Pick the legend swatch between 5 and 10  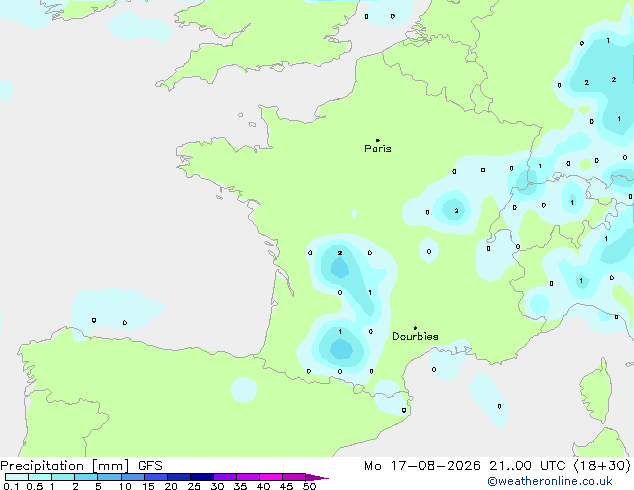point(109,477)
